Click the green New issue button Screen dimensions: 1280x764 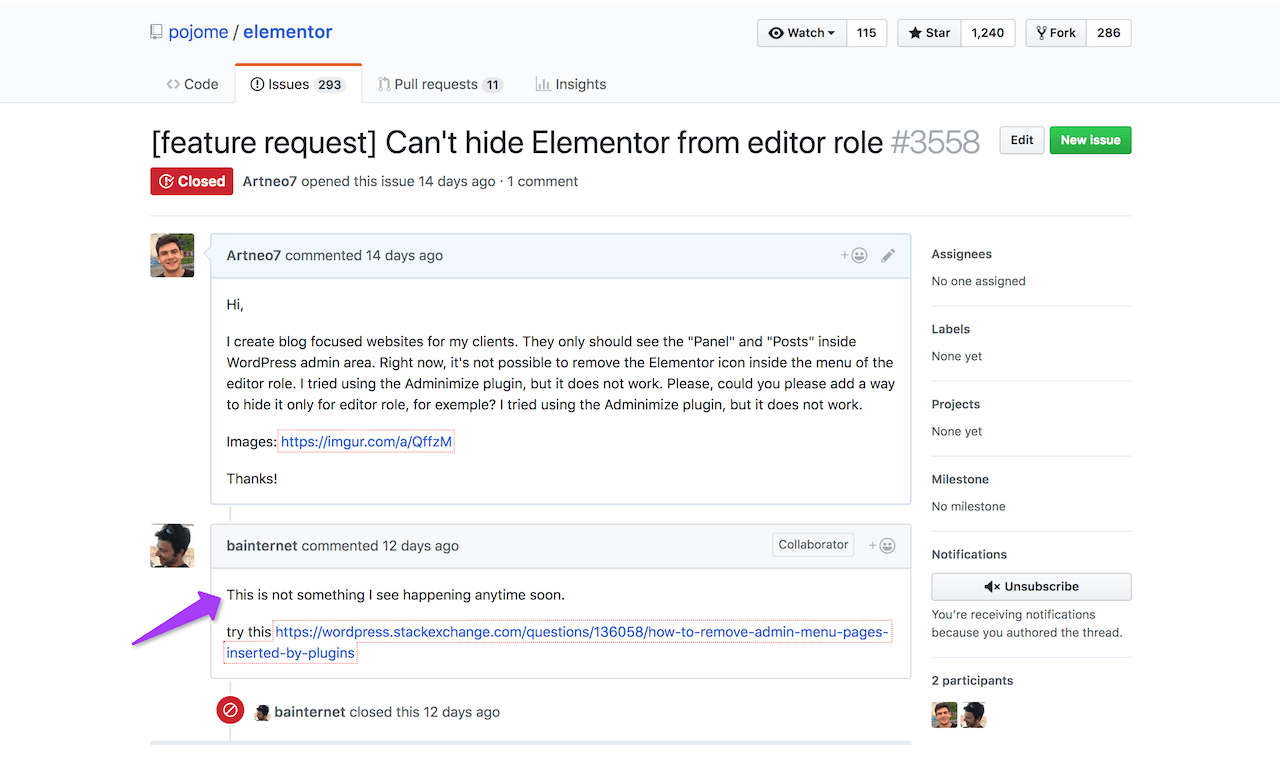point(1090,140)
